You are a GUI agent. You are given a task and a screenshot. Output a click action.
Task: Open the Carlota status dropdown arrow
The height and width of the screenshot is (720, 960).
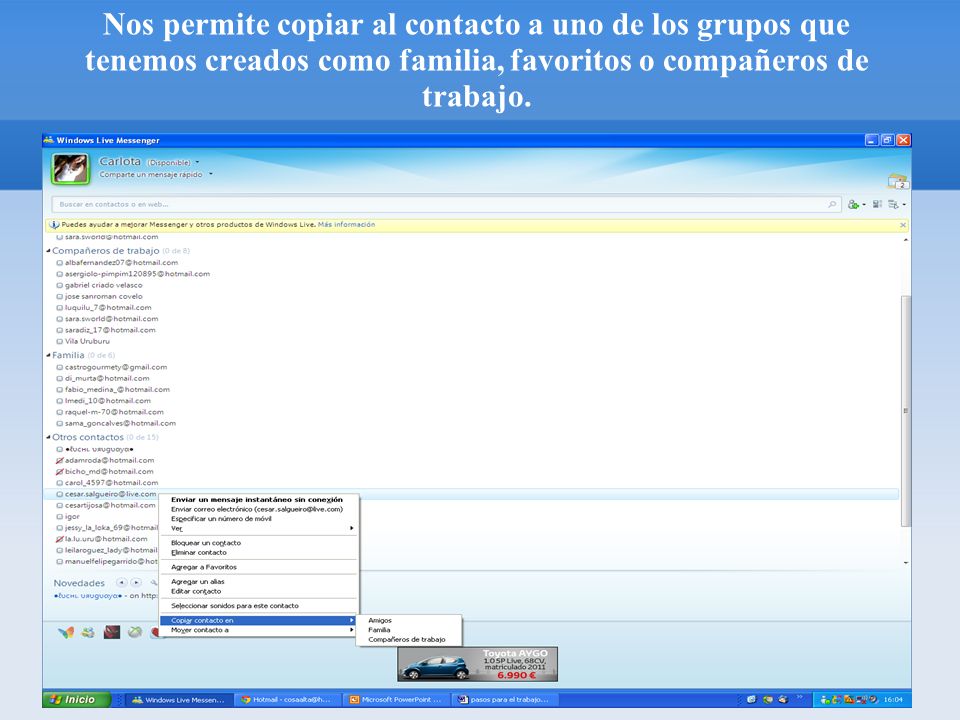coord(197,163)
